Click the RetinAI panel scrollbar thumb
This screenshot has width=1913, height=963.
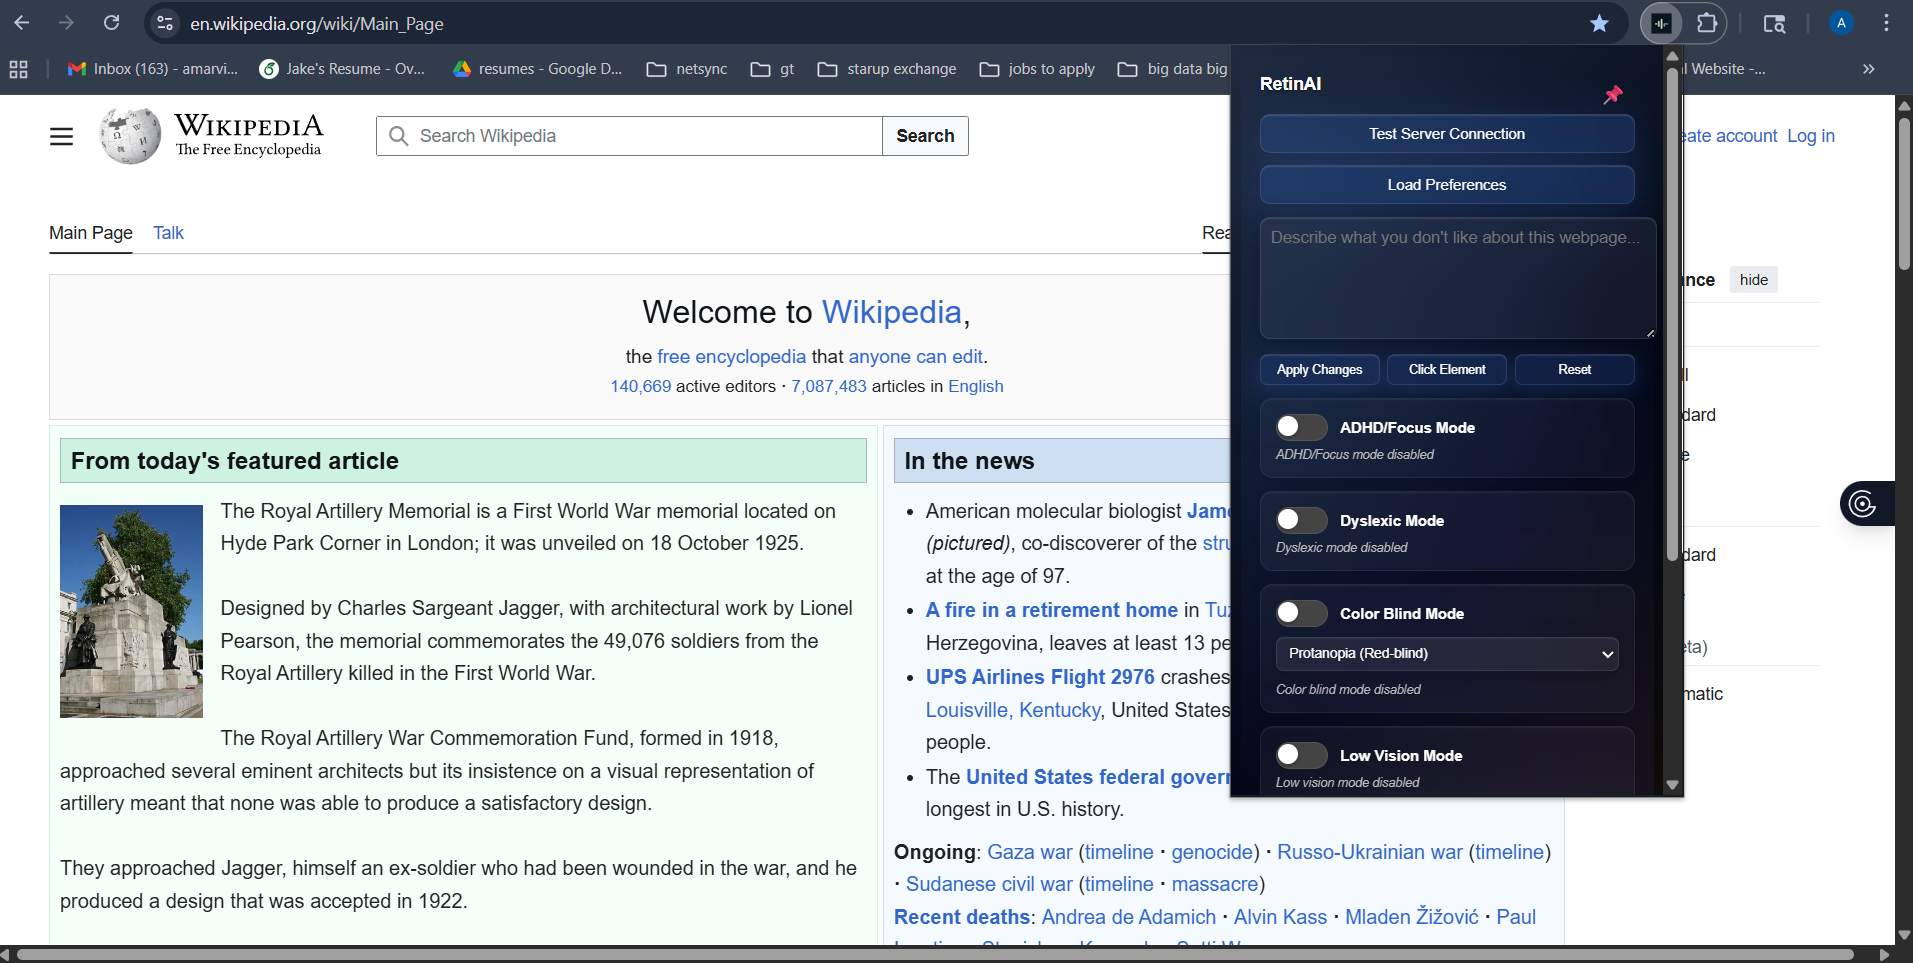pos(1672,313)
